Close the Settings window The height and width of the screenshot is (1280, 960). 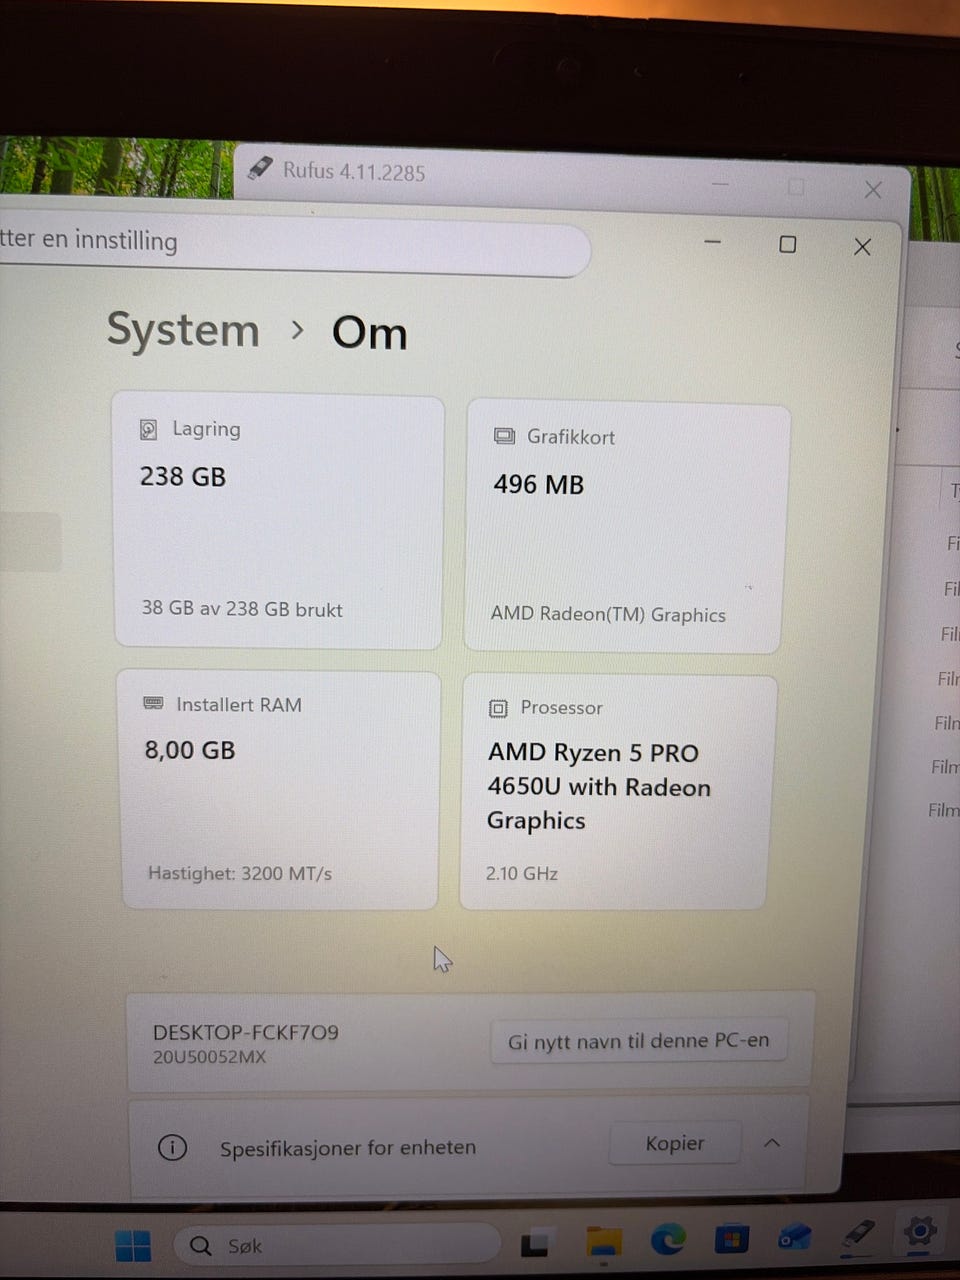click(862, 247)
